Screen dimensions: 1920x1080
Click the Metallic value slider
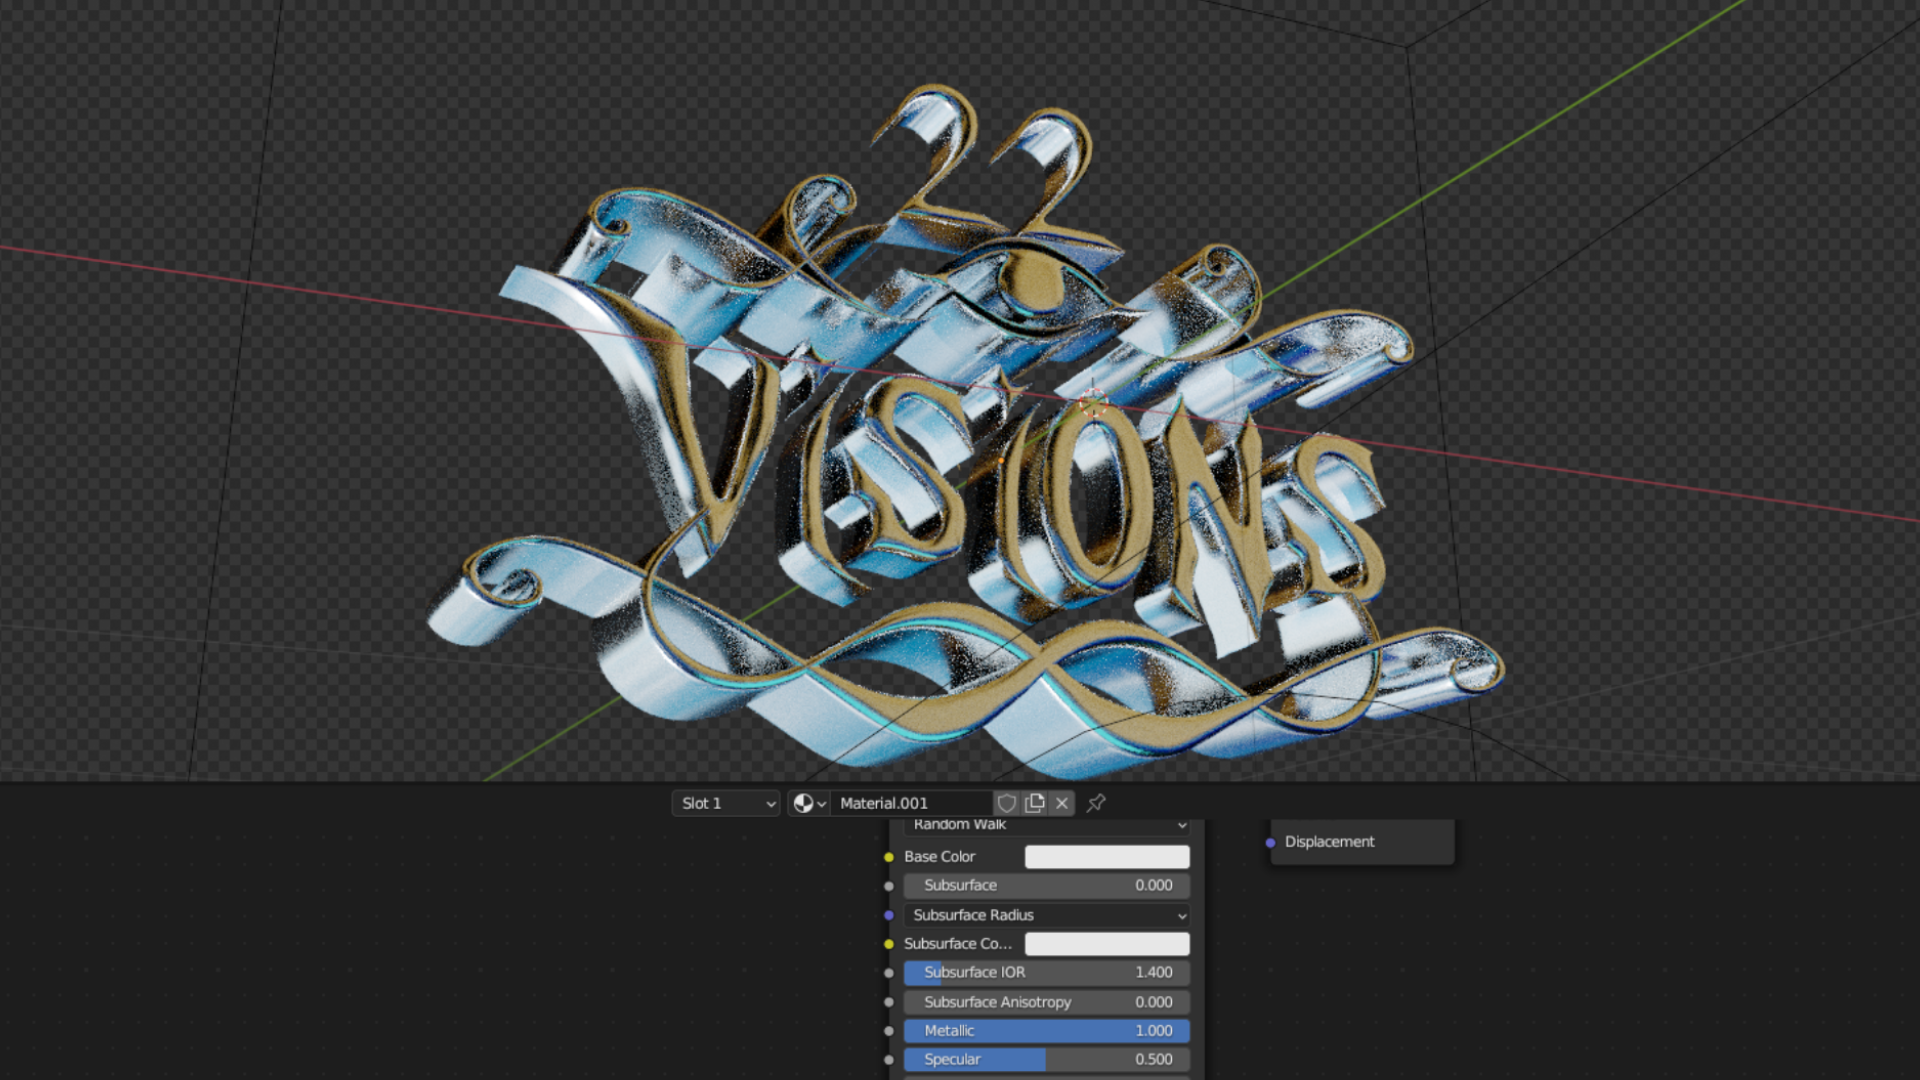1046,1031
